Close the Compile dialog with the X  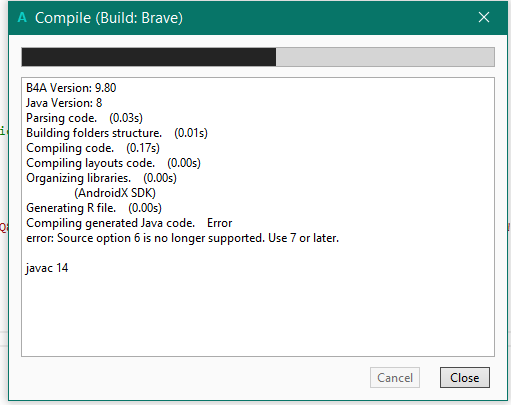[x=484, y=17]
